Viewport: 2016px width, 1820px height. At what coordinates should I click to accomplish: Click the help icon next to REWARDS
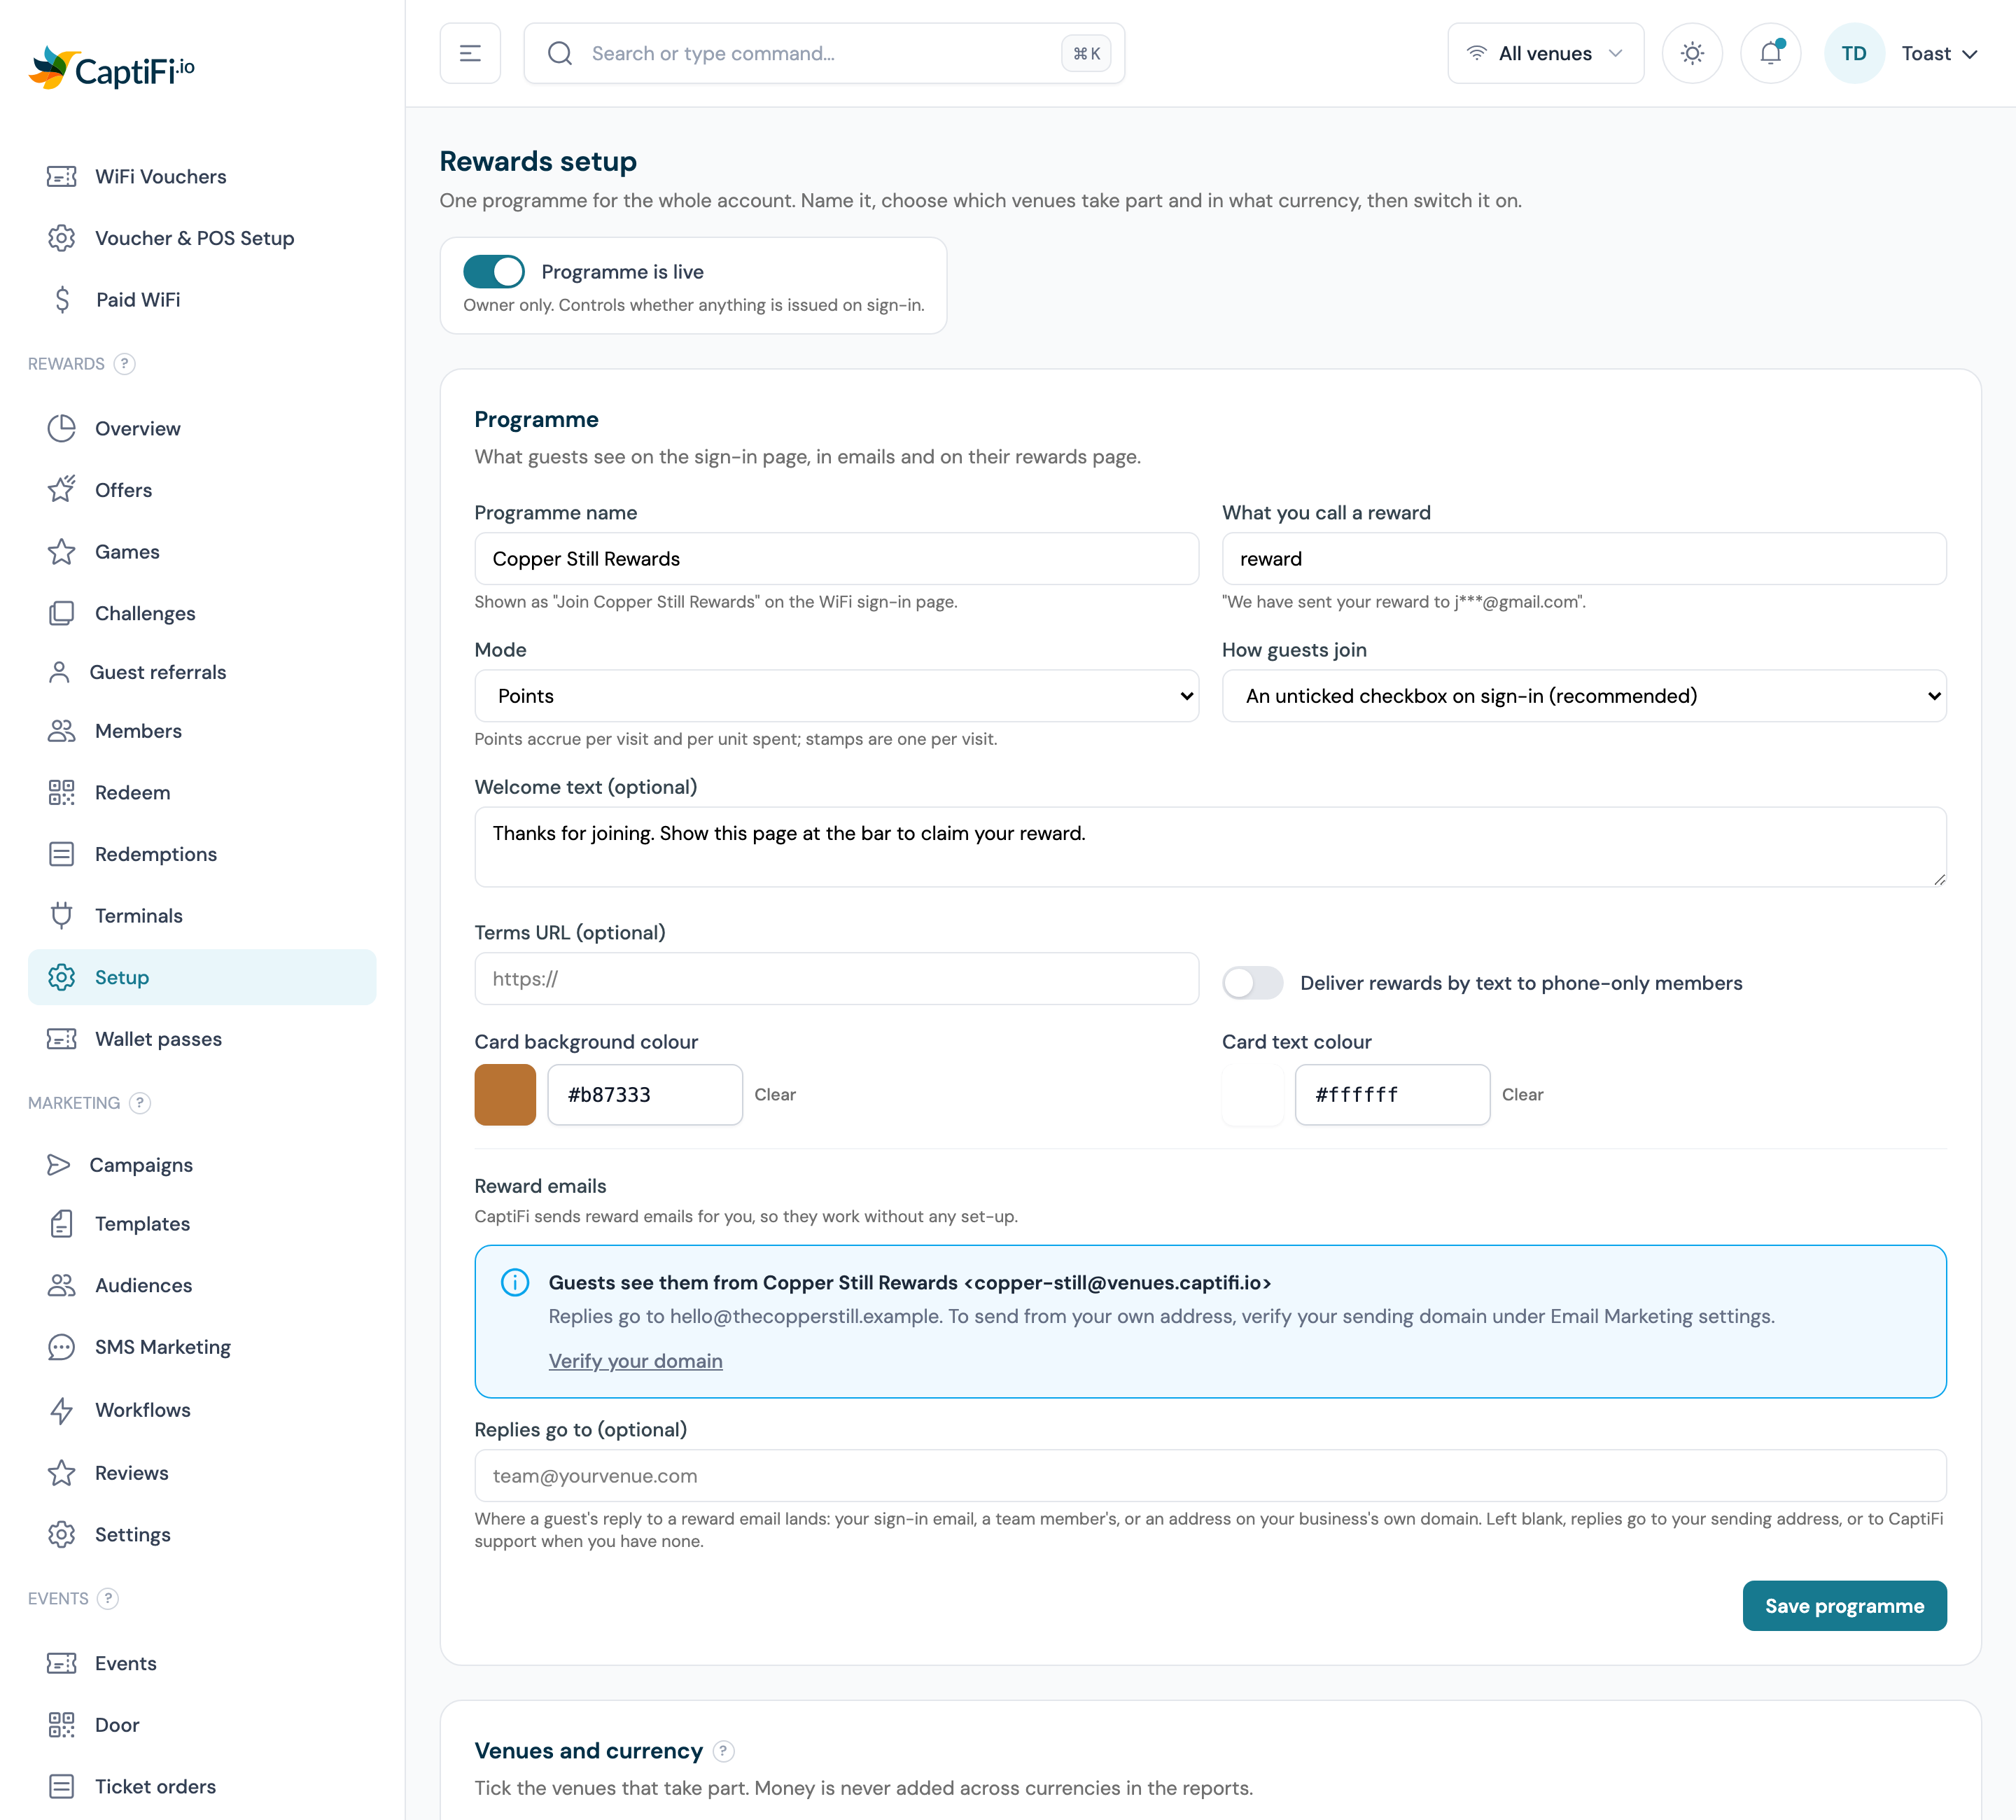click(x=124, y=364)
